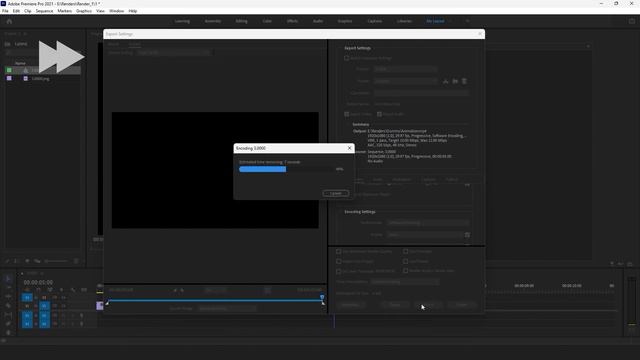This screenshot has width=640, height=360.
Task: Open the File menu
Action: pyautogui.click(x=5, y=11)
